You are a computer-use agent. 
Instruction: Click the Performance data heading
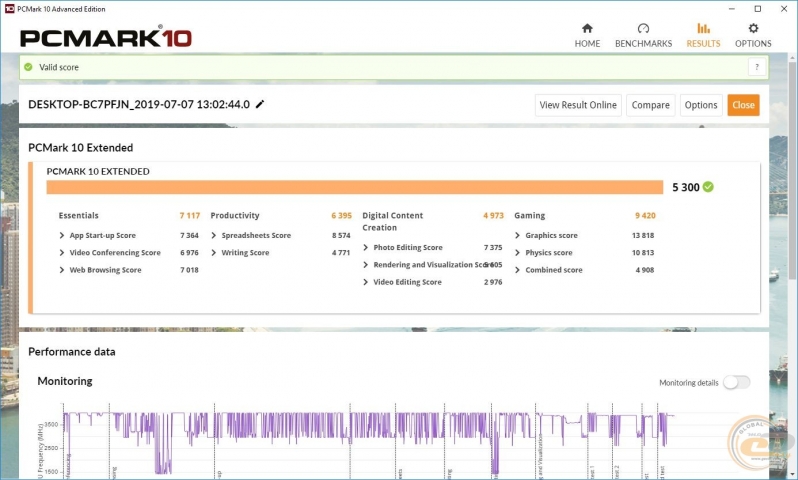[72, 352]
